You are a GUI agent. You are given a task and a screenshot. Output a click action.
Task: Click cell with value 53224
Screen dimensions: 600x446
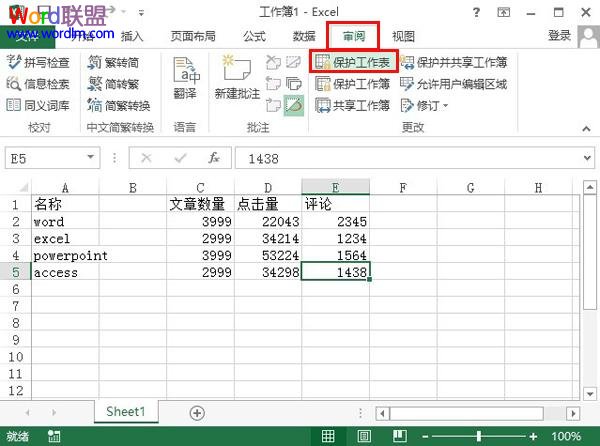pos(268,255)
